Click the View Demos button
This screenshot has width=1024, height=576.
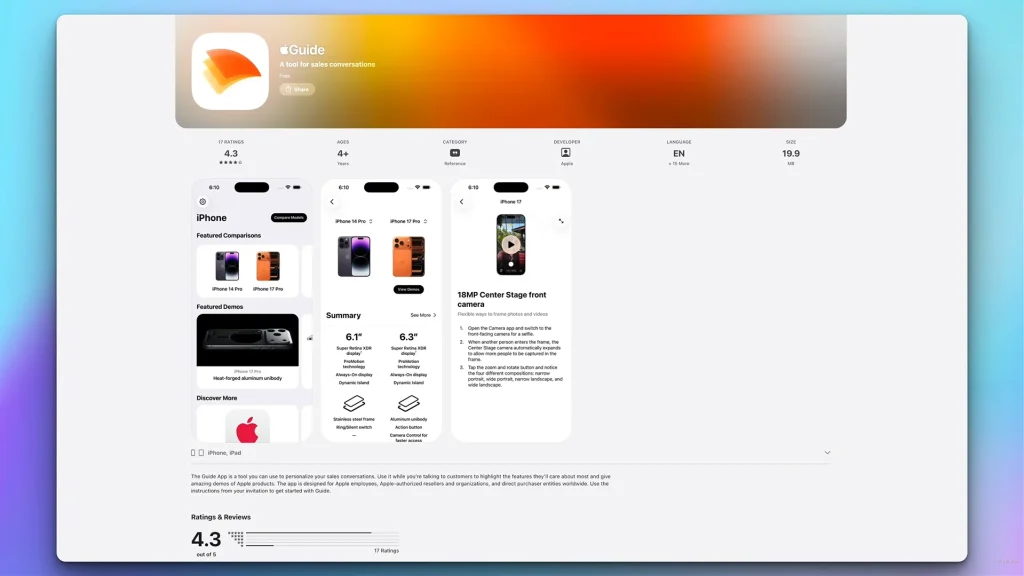point(408,289)
